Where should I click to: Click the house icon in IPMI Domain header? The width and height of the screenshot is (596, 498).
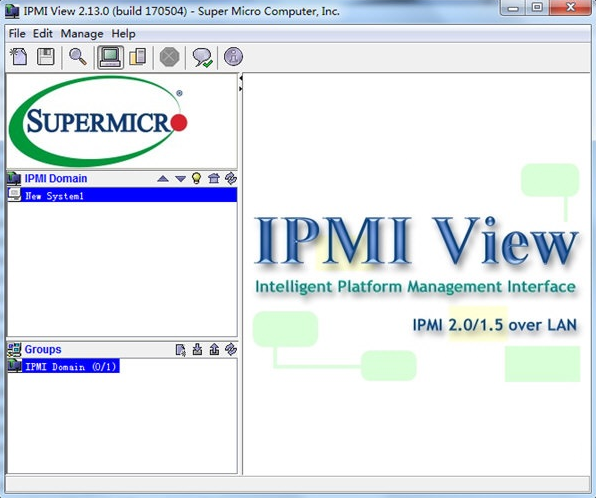coord(214,178)
